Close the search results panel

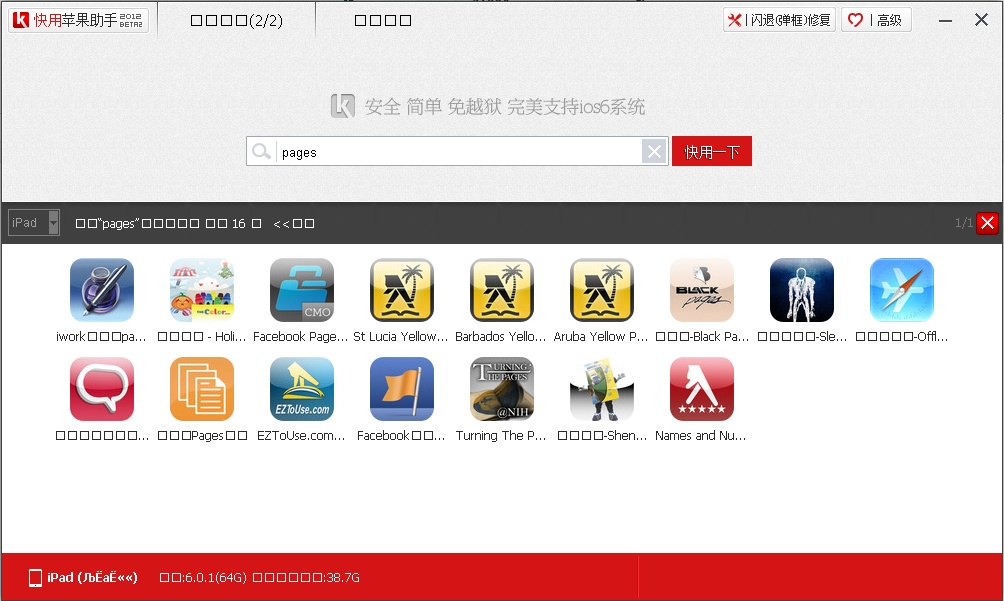pos(987,223)
